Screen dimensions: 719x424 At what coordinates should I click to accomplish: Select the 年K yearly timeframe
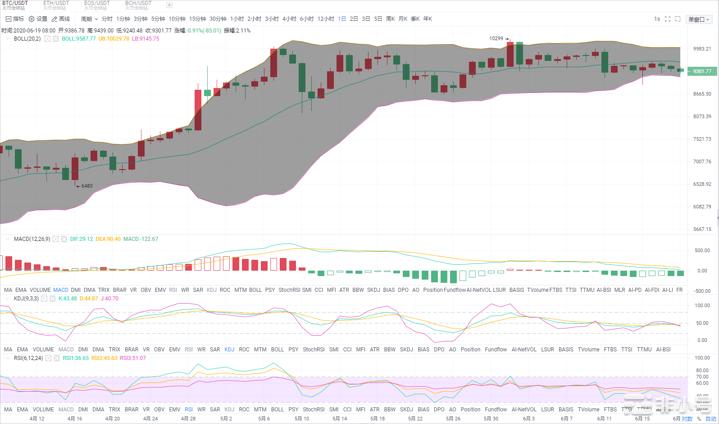pos(427,19)
